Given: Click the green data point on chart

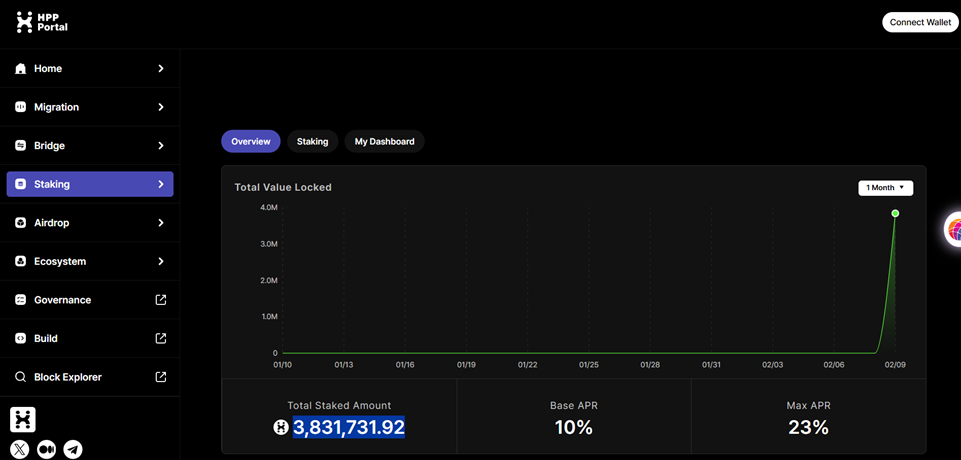Looking at the screenshot, I should tap(895, 213).
